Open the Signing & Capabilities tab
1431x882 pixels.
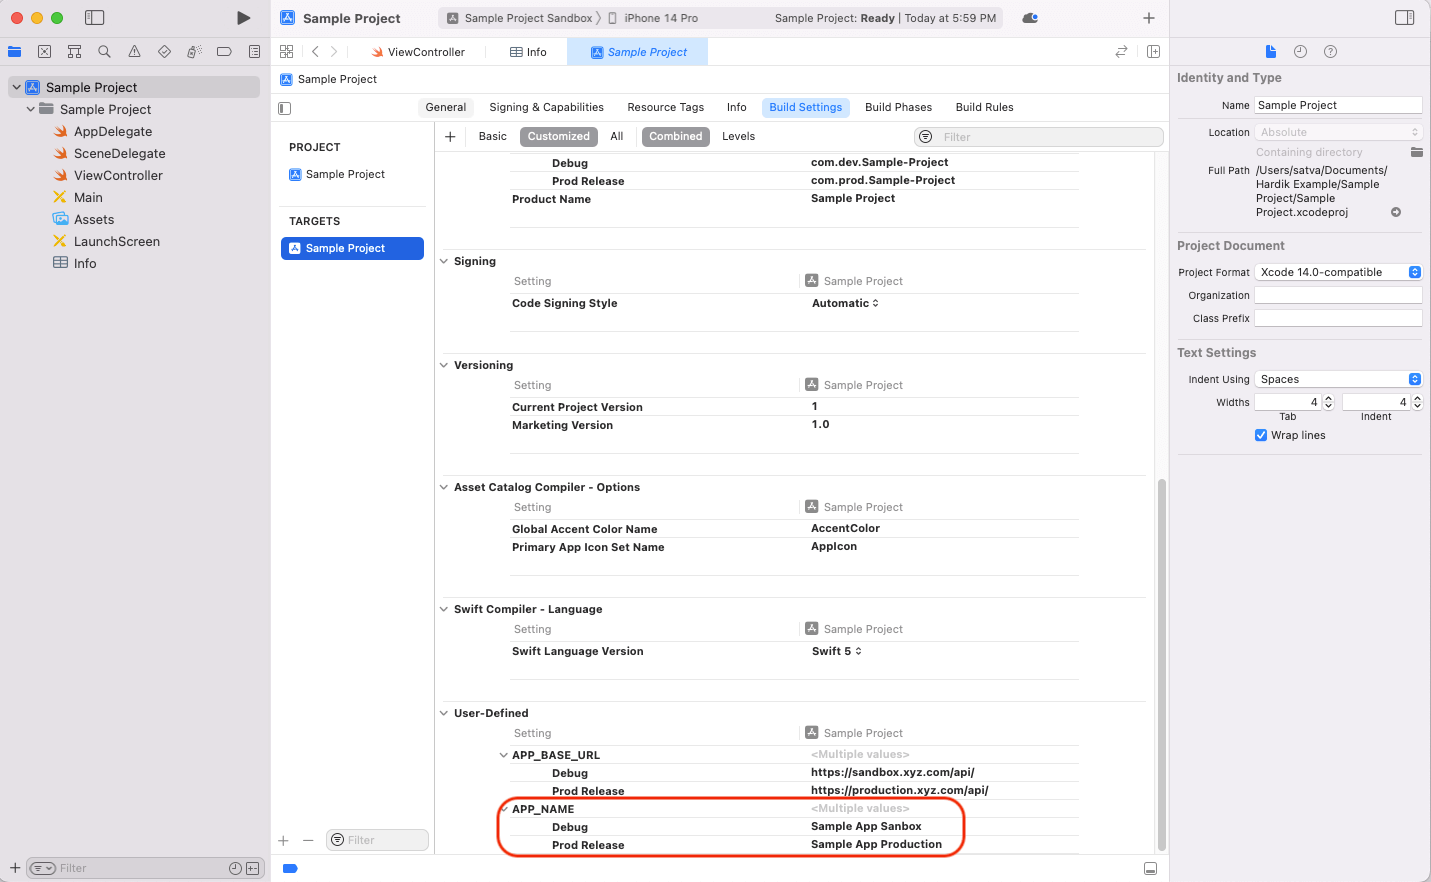coord(547,107)
